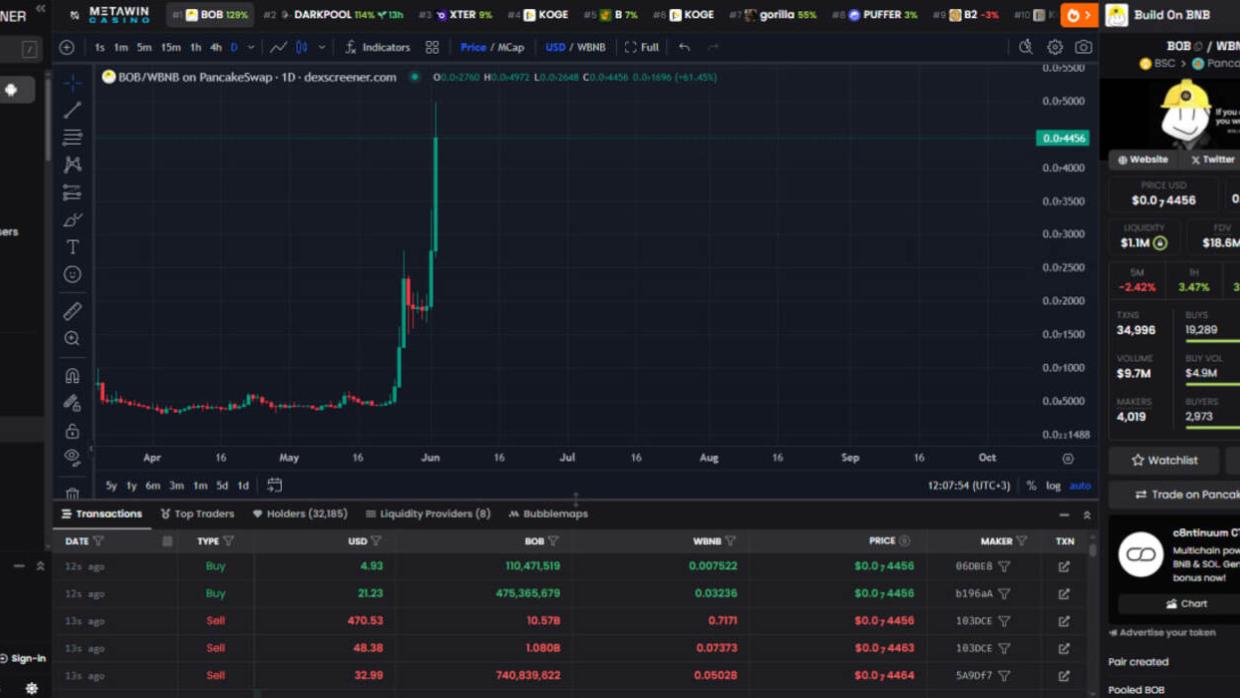Filter transactions by WBNB amount

click(730, 541)
